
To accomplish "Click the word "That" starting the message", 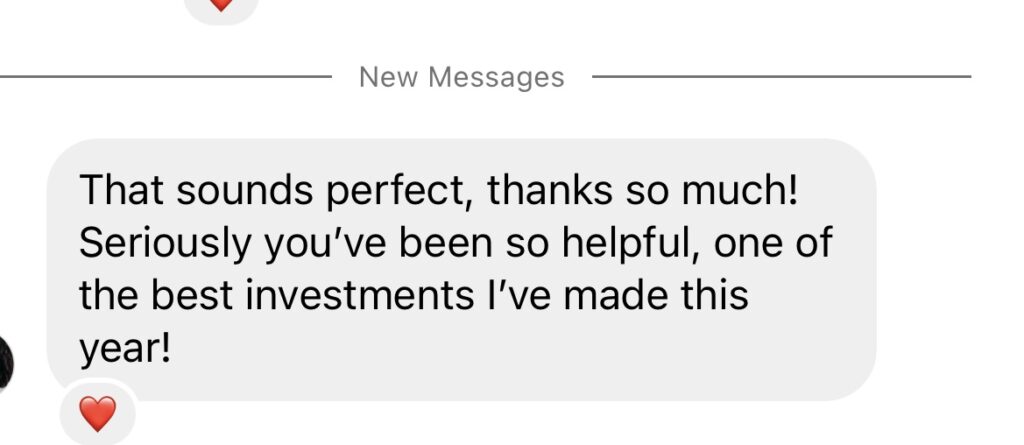I will [114, 190].
